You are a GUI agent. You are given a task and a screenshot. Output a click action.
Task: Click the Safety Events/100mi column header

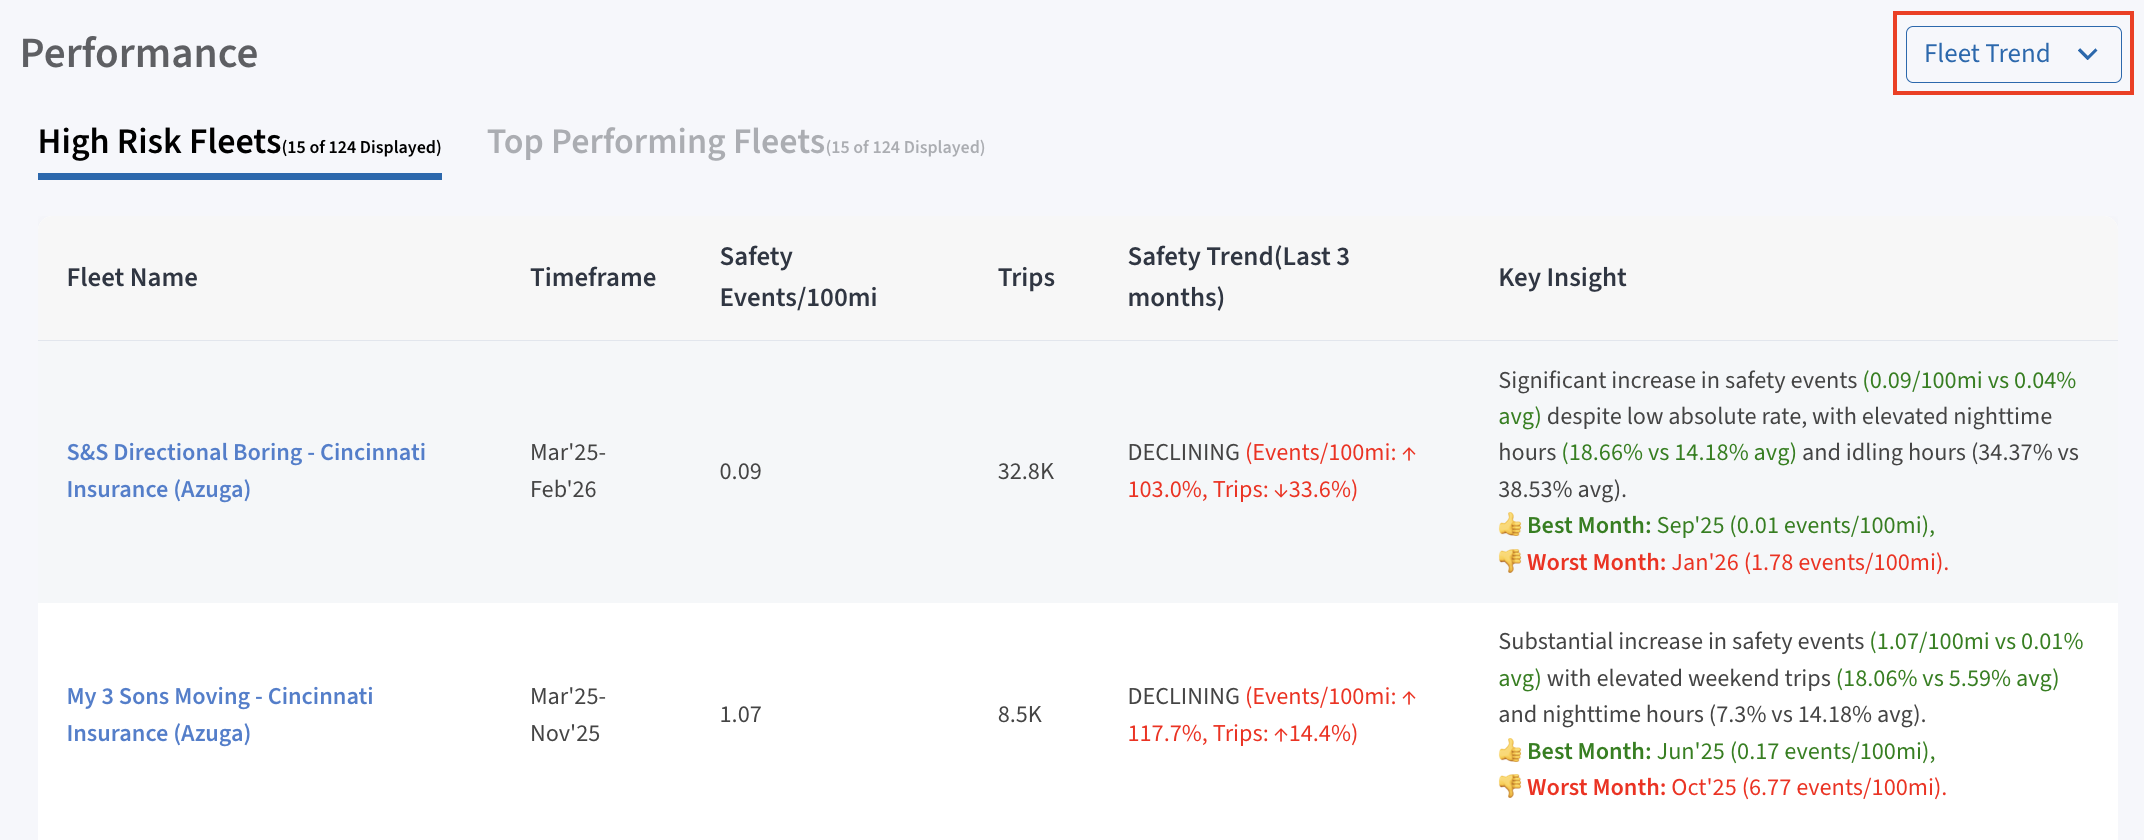[798, 277]
